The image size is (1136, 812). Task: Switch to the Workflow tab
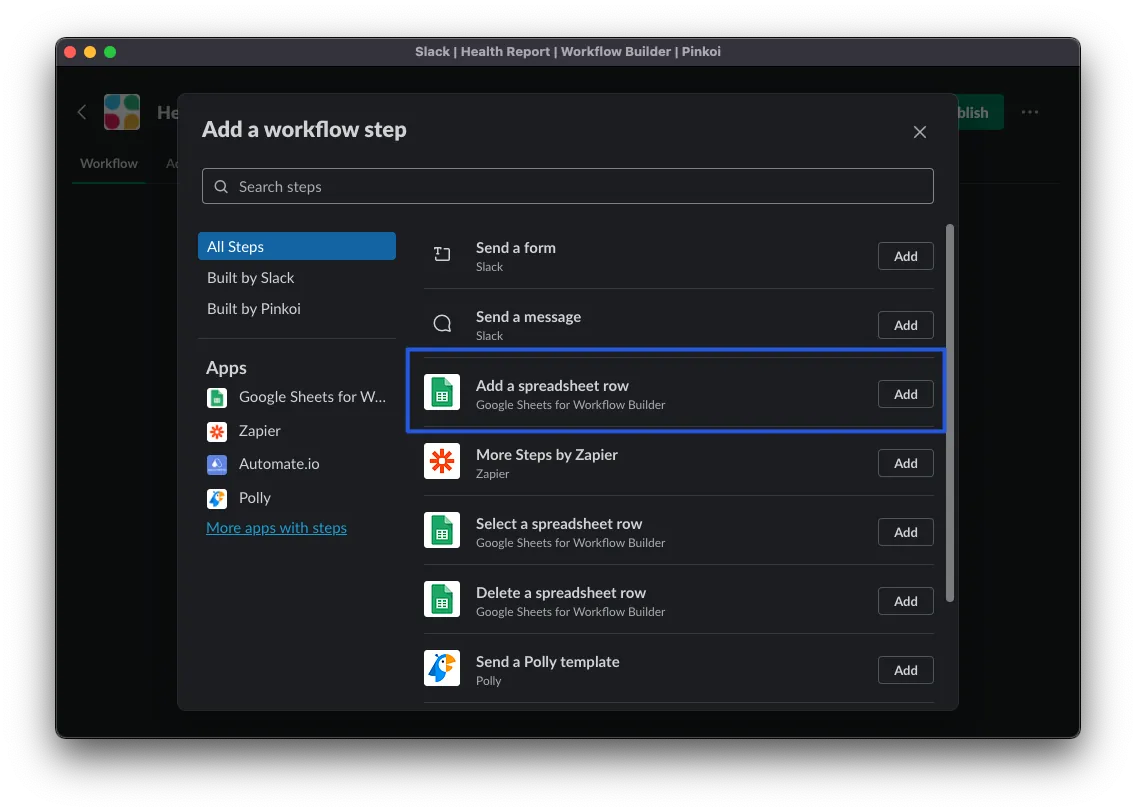(109, 163)
